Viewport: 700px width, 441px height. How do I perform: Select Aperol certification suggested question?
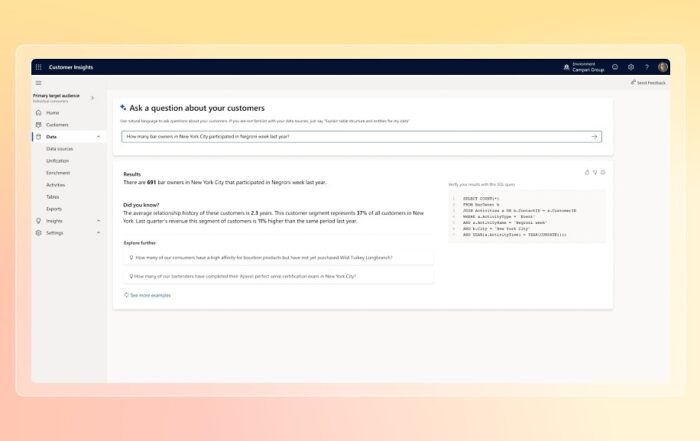[x=278, y=276]
